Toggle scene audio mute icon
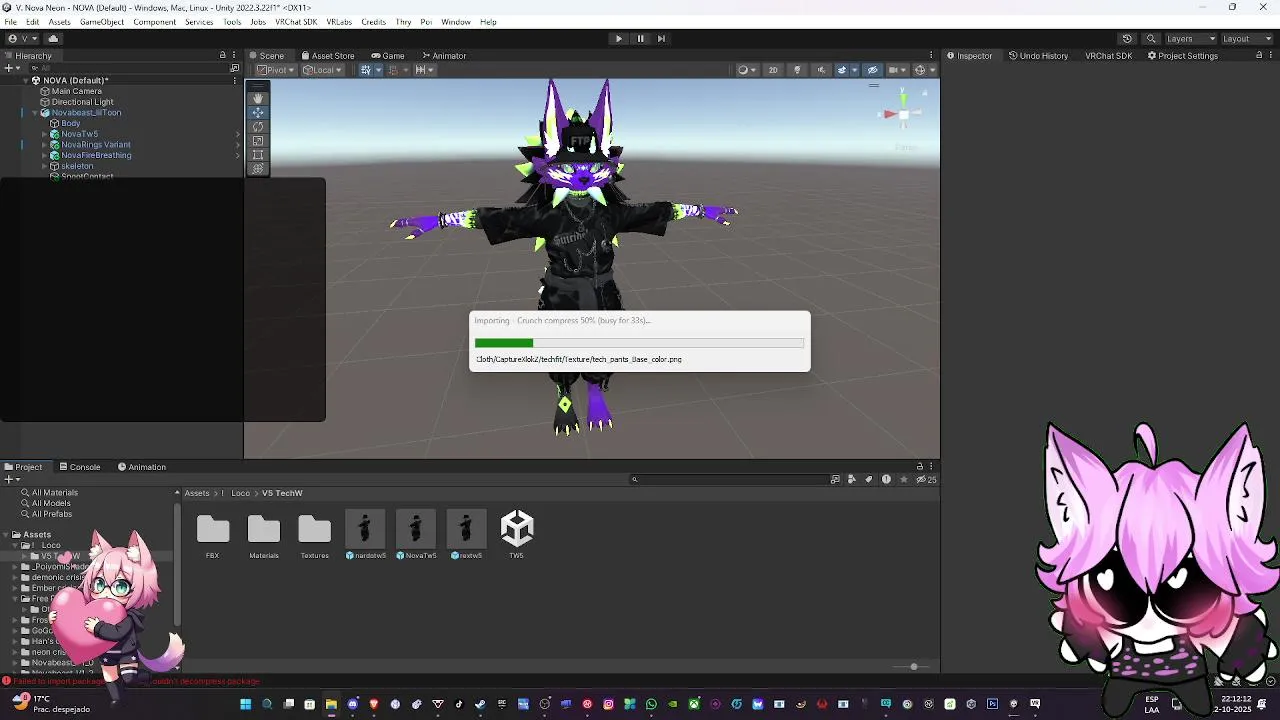 [x=821, y=70]
